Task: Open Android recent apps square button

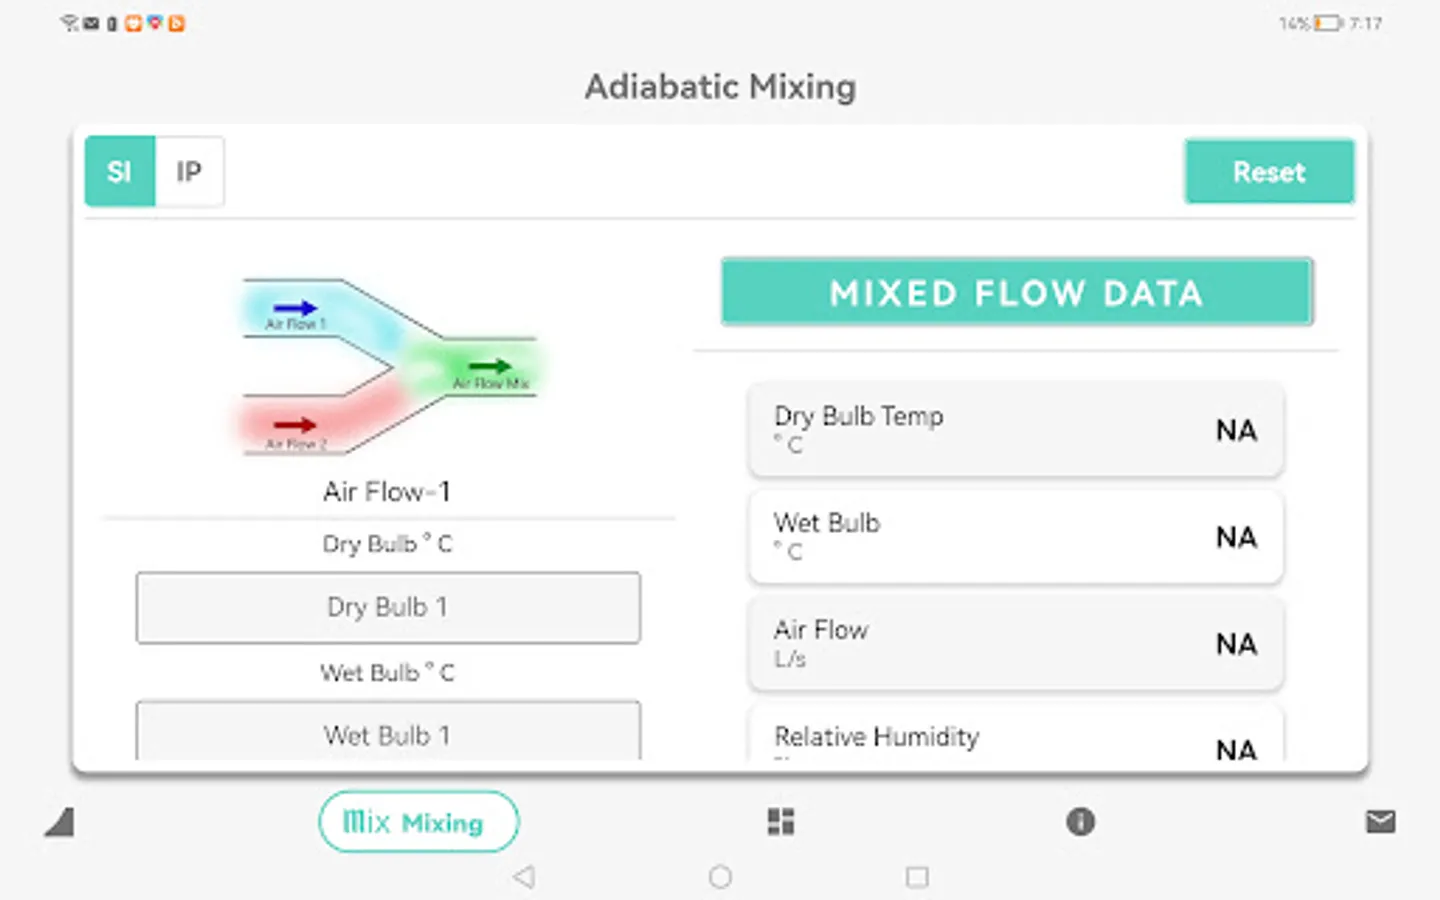Action: pos(916,877)
